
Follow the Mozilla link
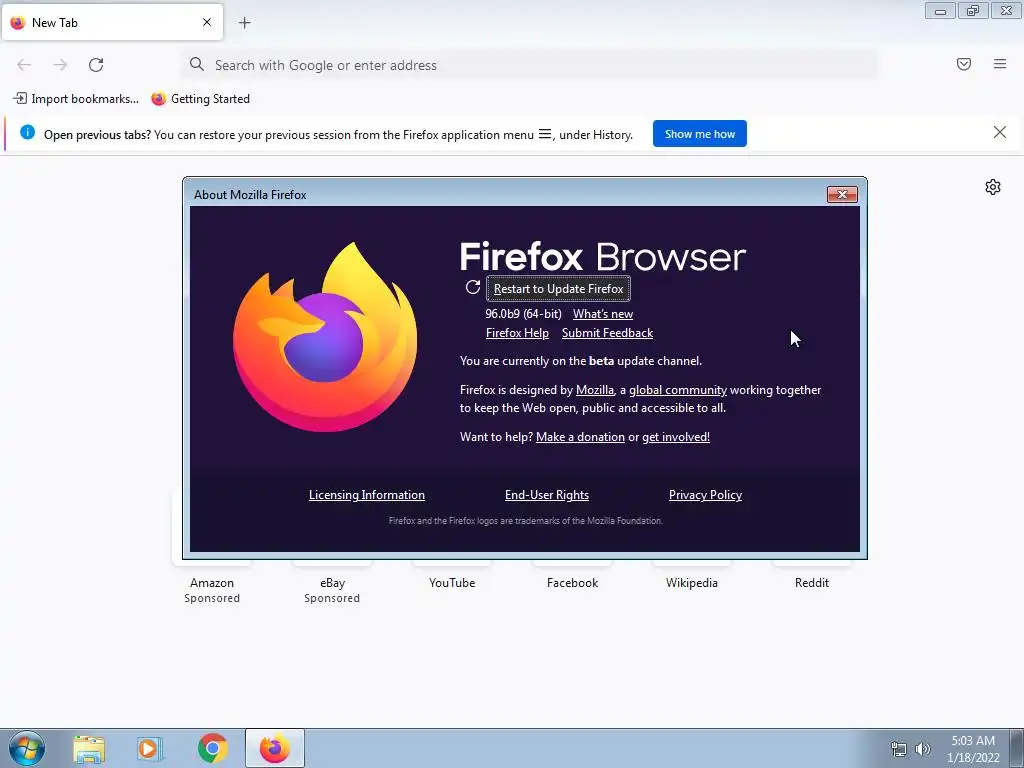click(x=594, y=390)
